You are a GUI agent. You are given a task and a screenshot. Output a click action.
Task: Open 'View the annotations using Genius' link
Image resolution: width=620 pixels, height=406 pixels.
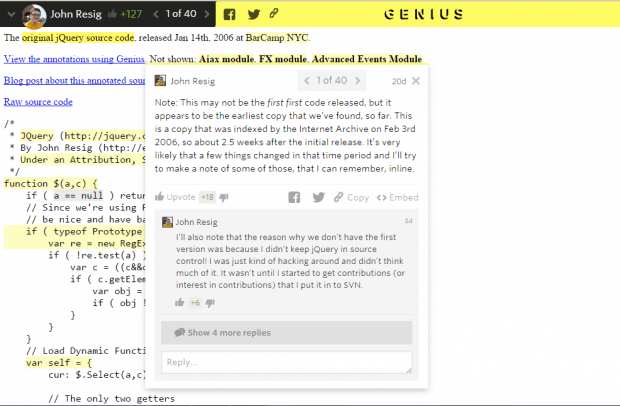pyautogui.click(x=74, y=59)
